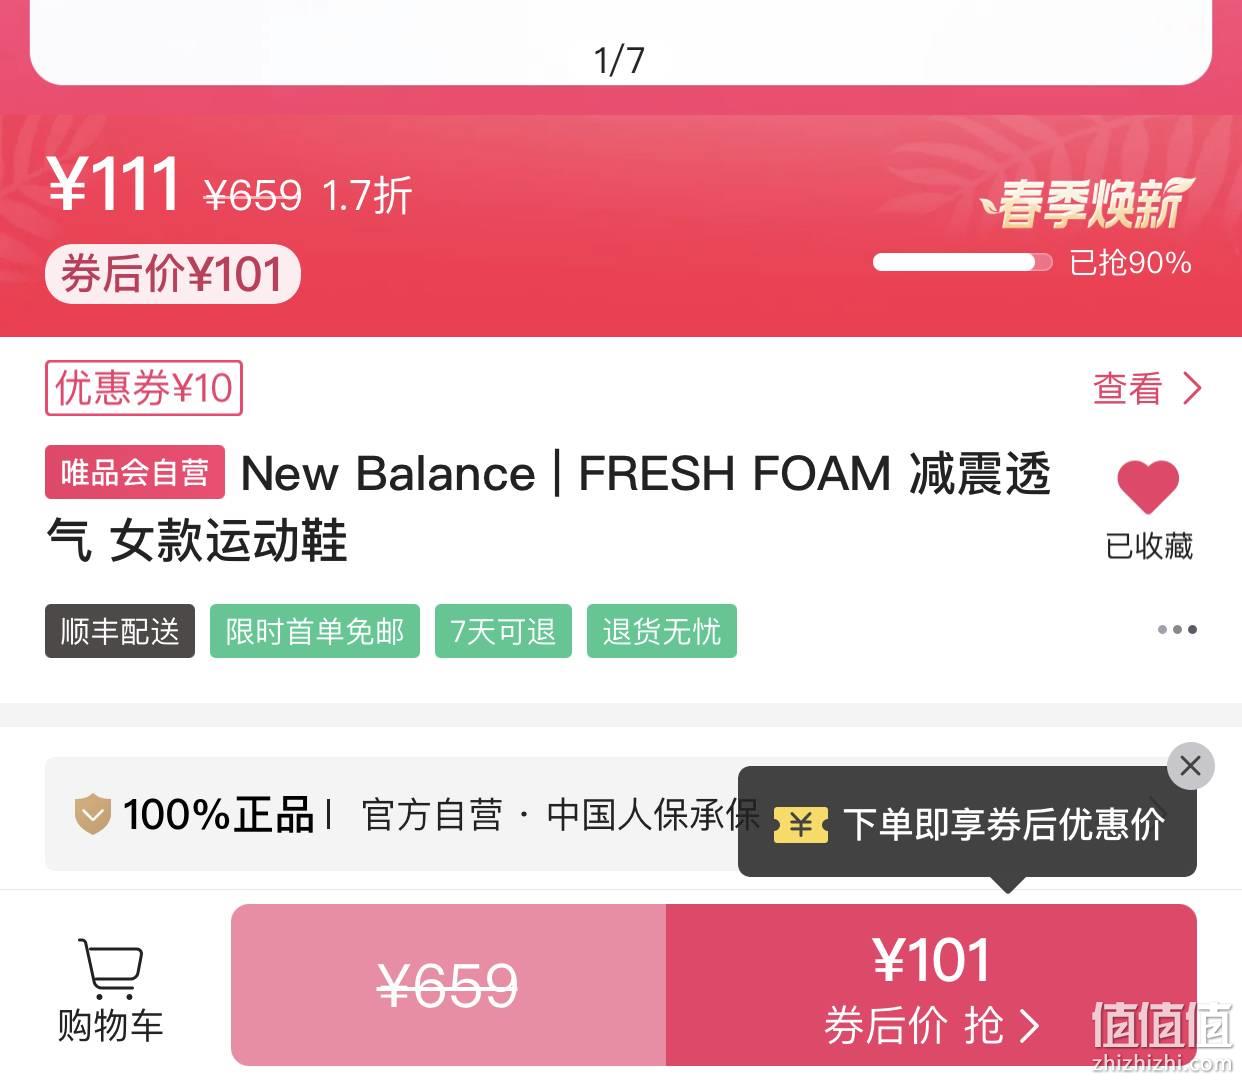Toggle the heart favorite icon (已收藏)
1242x1081 pixels.
(x=1148, y=489)
